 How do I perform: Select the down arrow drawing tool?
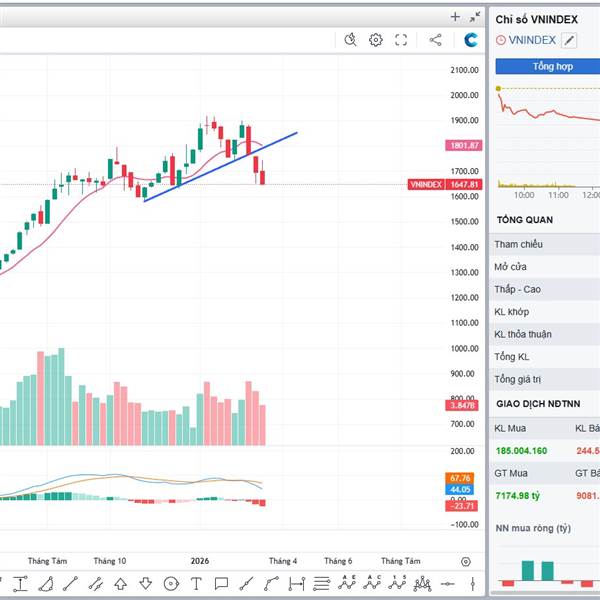click(146, 584)
